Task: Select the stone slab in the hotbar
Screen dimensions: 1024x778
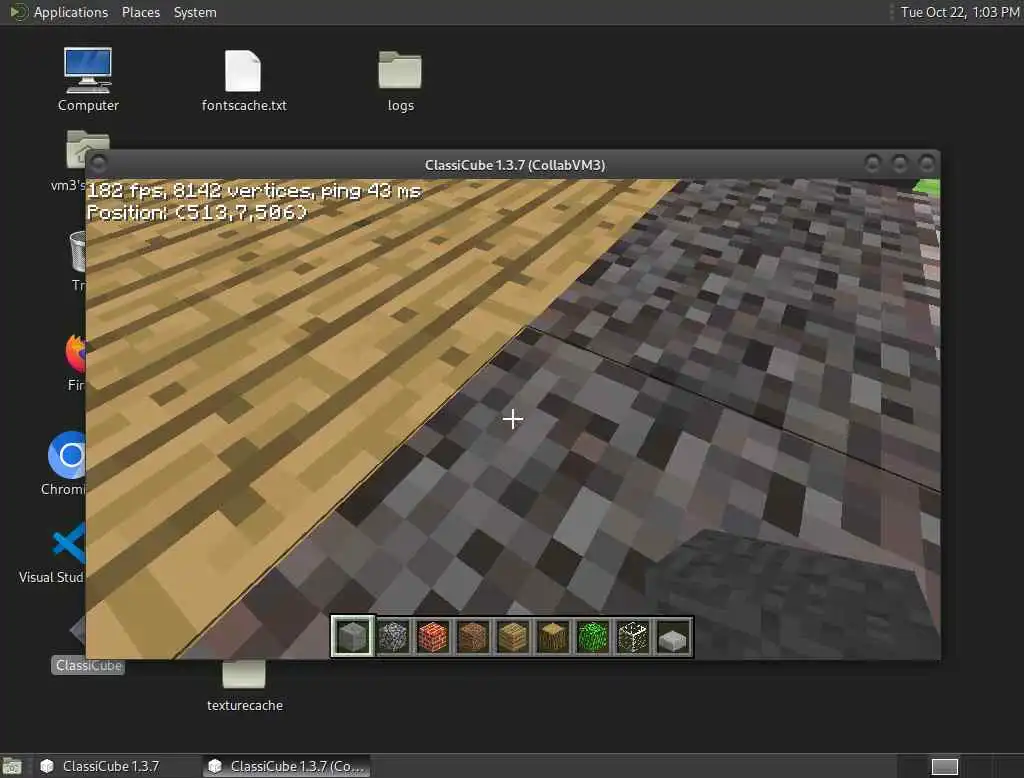Action: pos(672,638)
